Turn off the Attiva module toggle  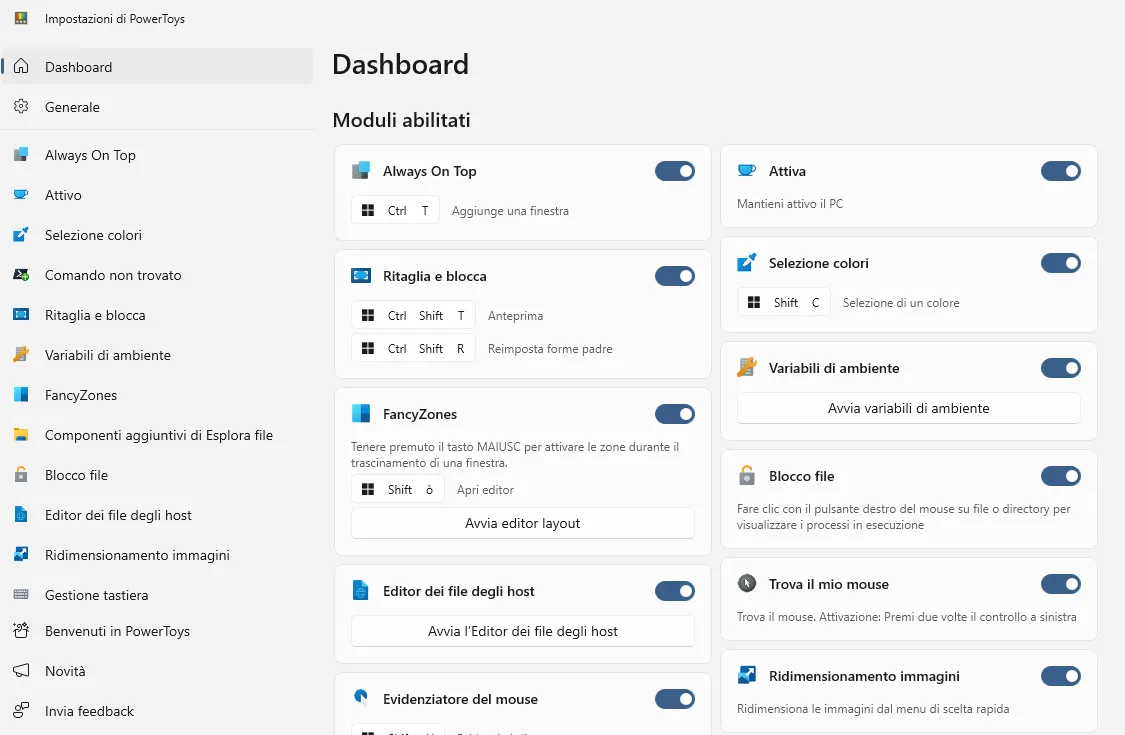[1061, 171]
